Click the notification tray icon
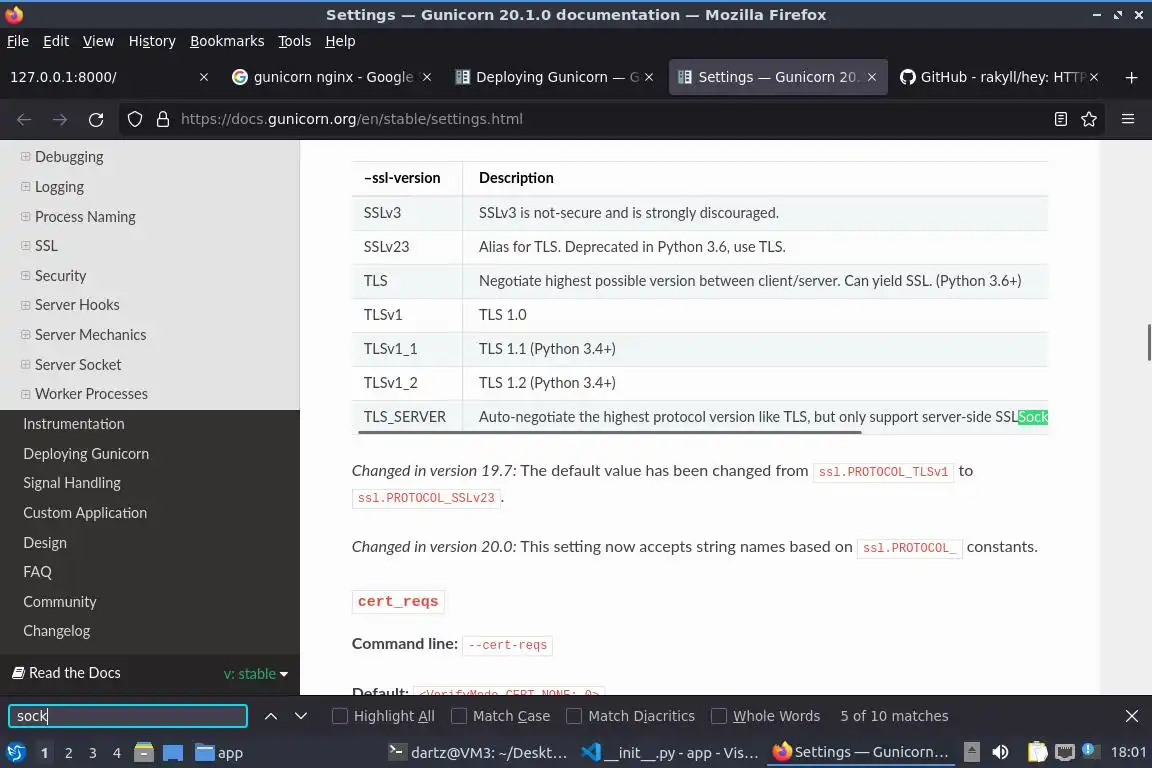Image resolution: width=1152 pixels, height=768 pixels. coord(1090,751)
